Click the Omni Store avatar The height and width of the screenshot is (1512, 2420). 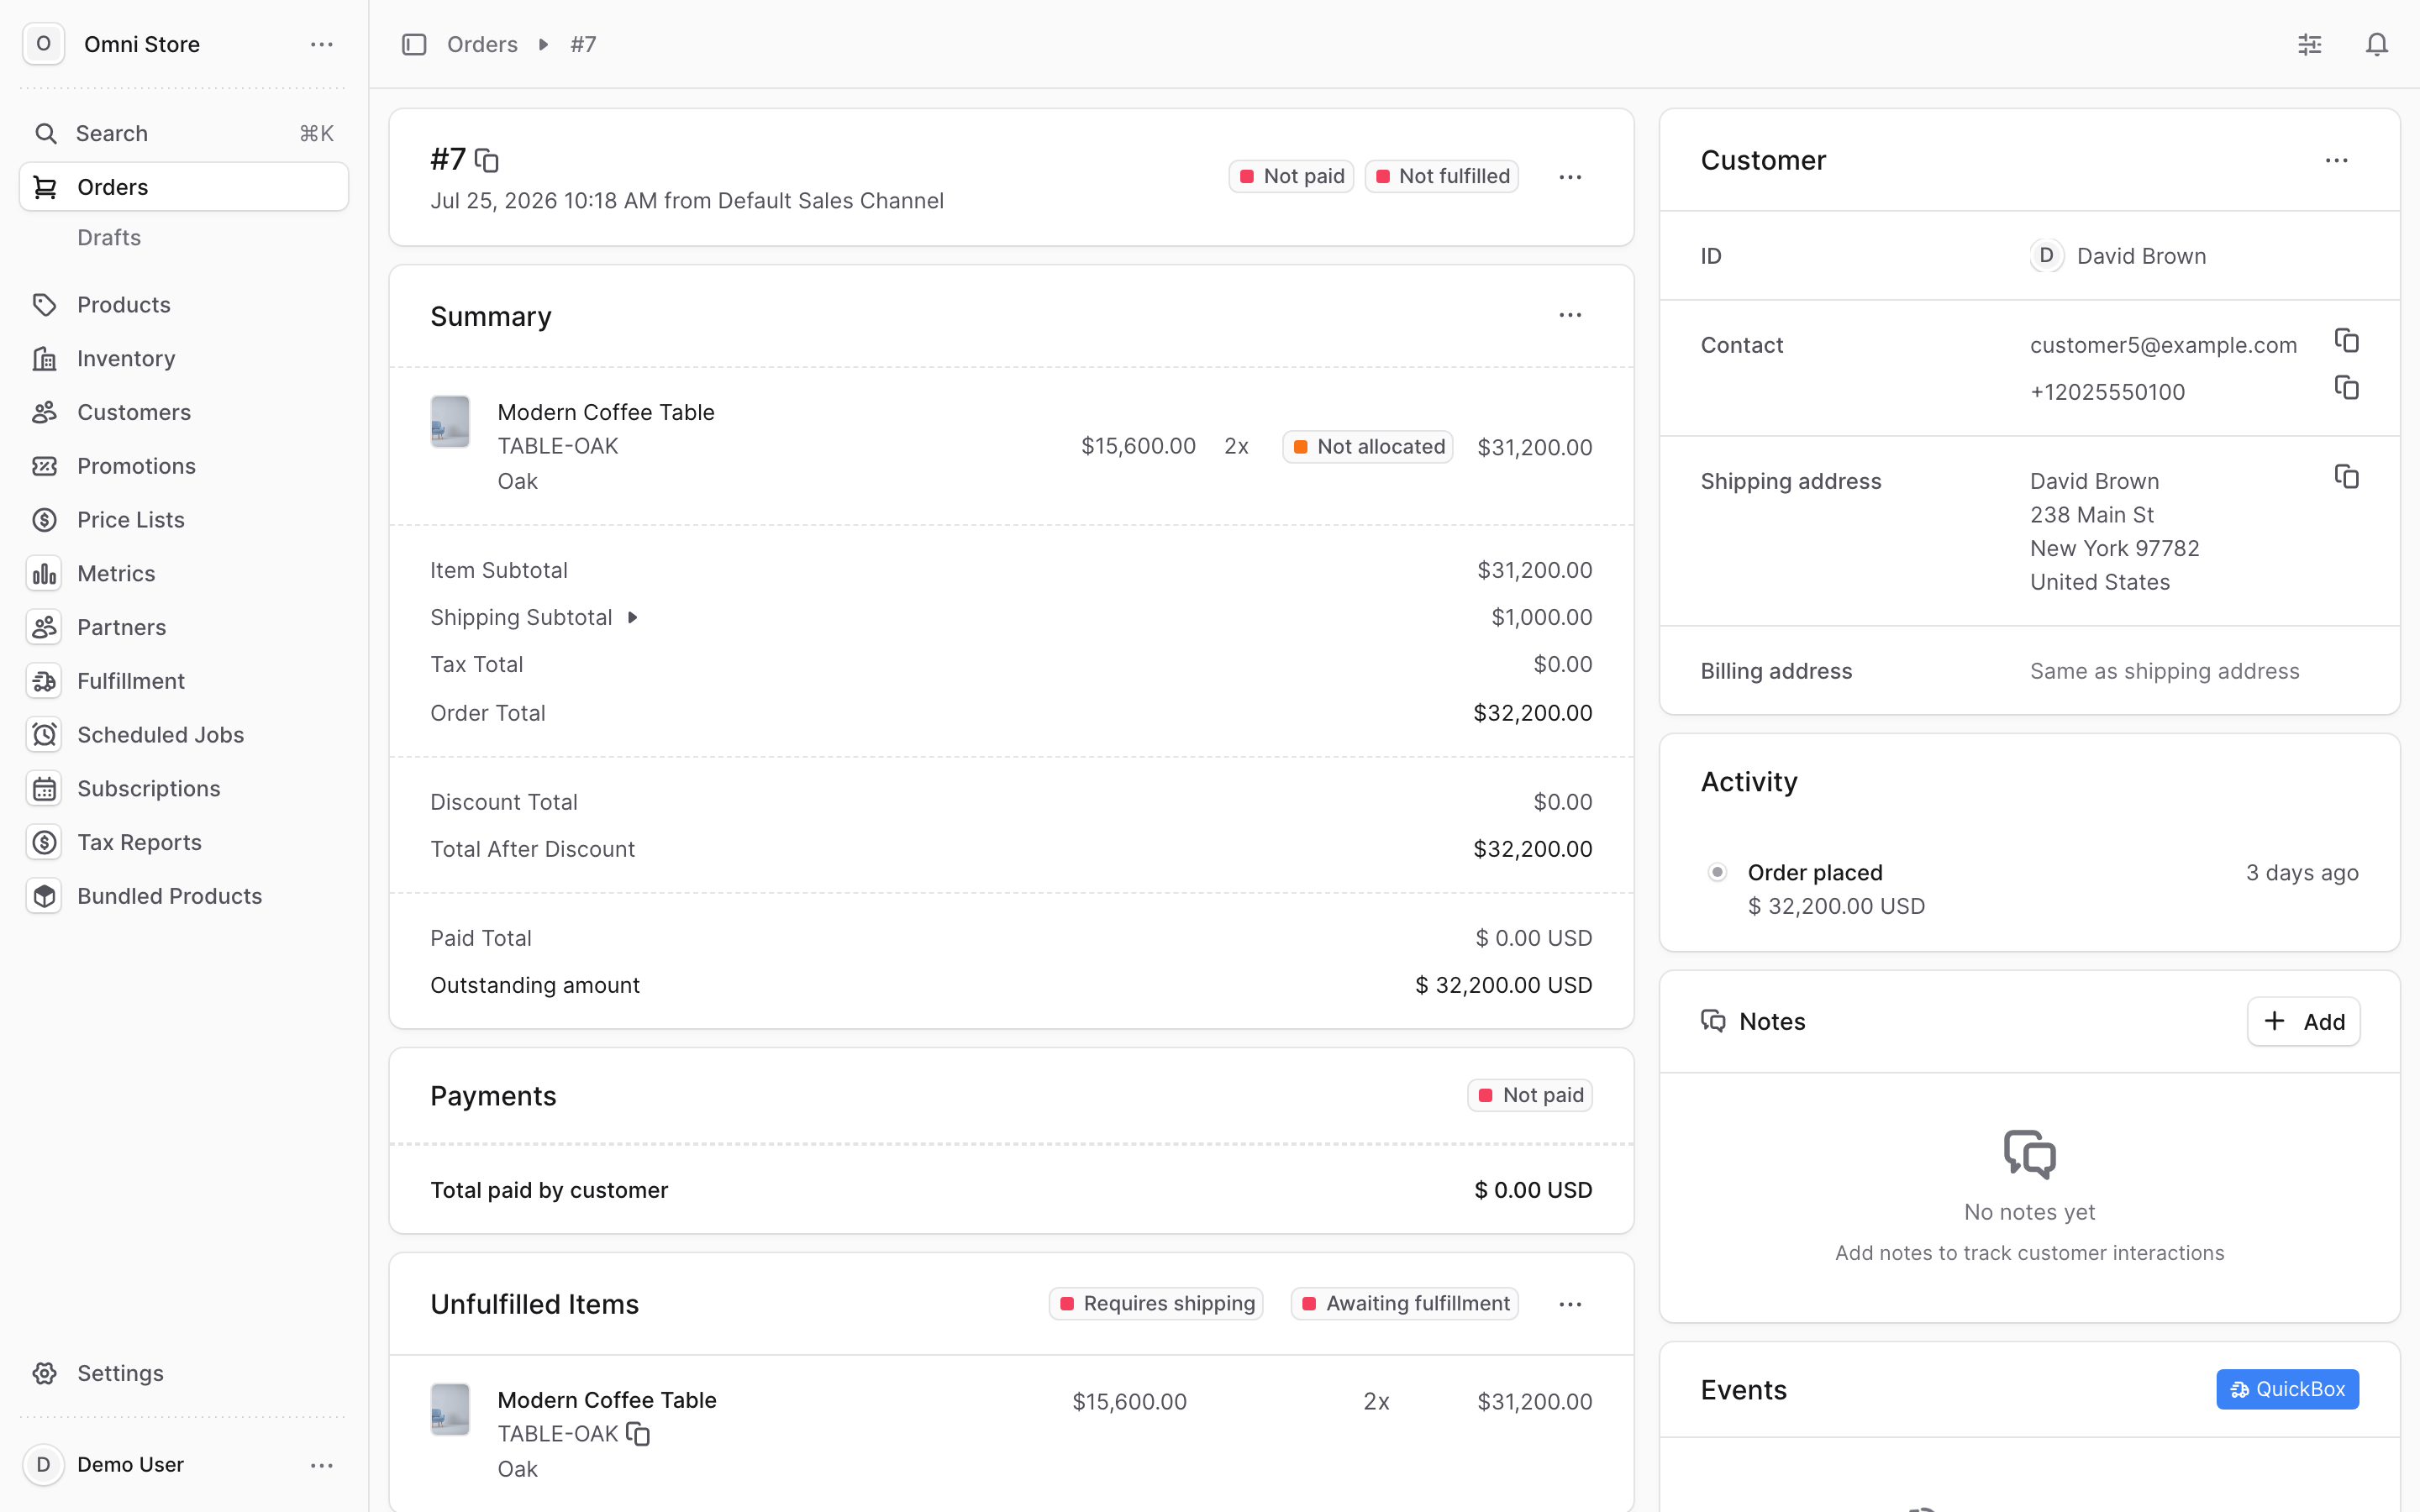click(x=43, y=44)
